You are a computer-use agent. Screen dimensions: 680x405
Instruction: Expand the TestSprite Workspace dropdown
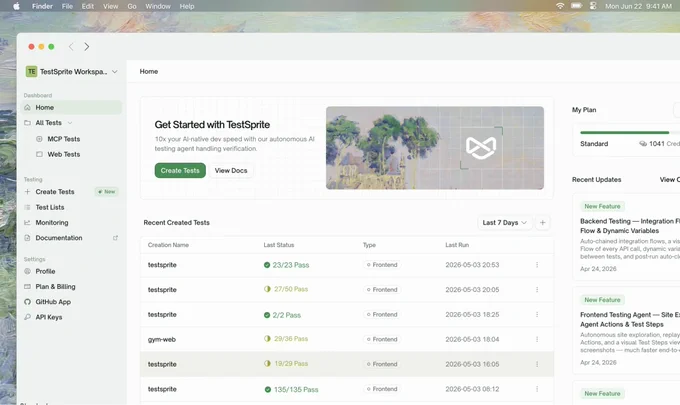tap(114, 72)
